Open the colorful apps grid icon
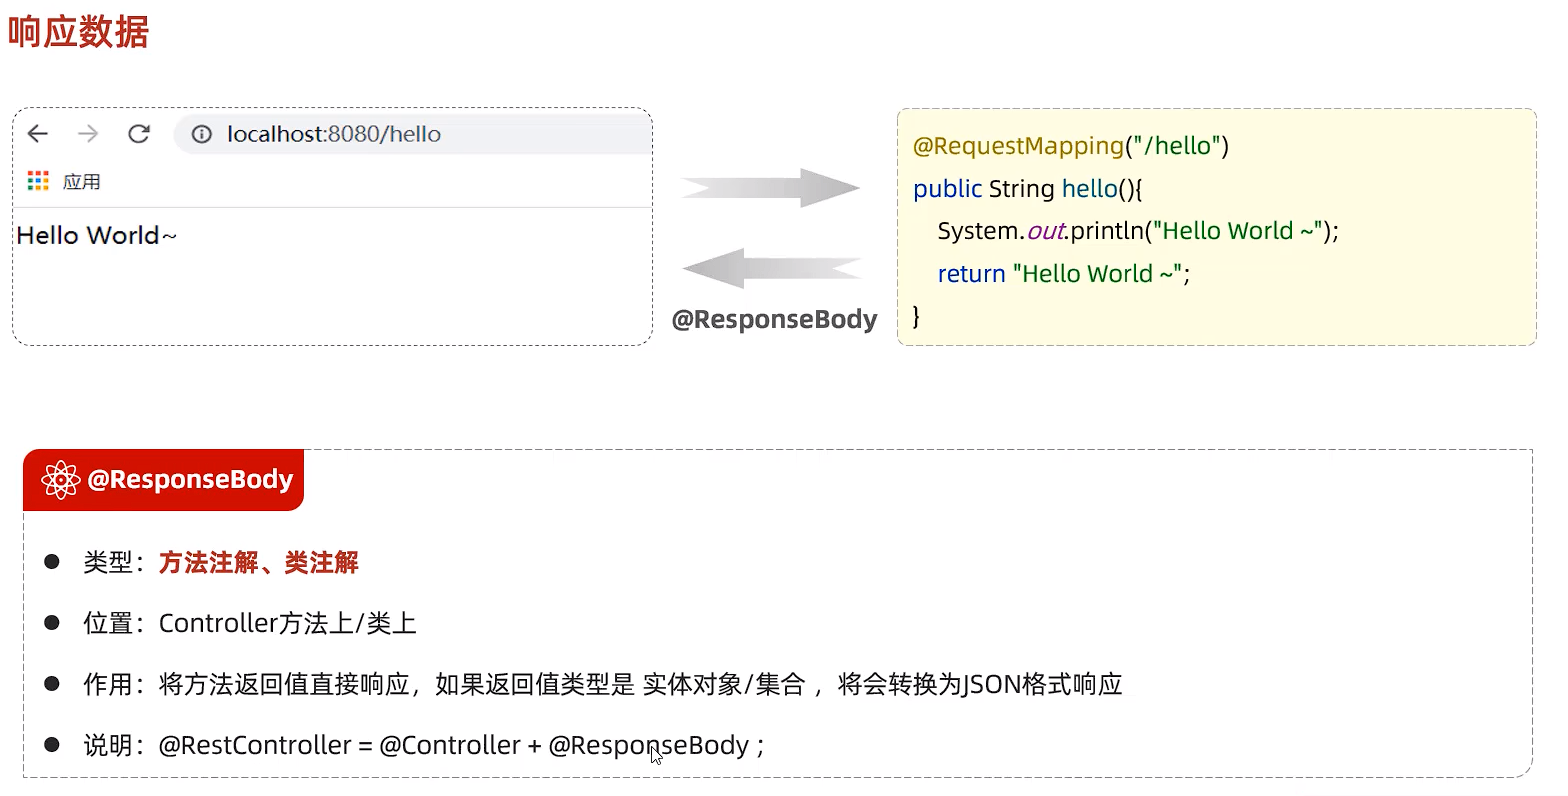This screenshot has width=1568, height=796. pyautogui.click(x=38, y=181)
